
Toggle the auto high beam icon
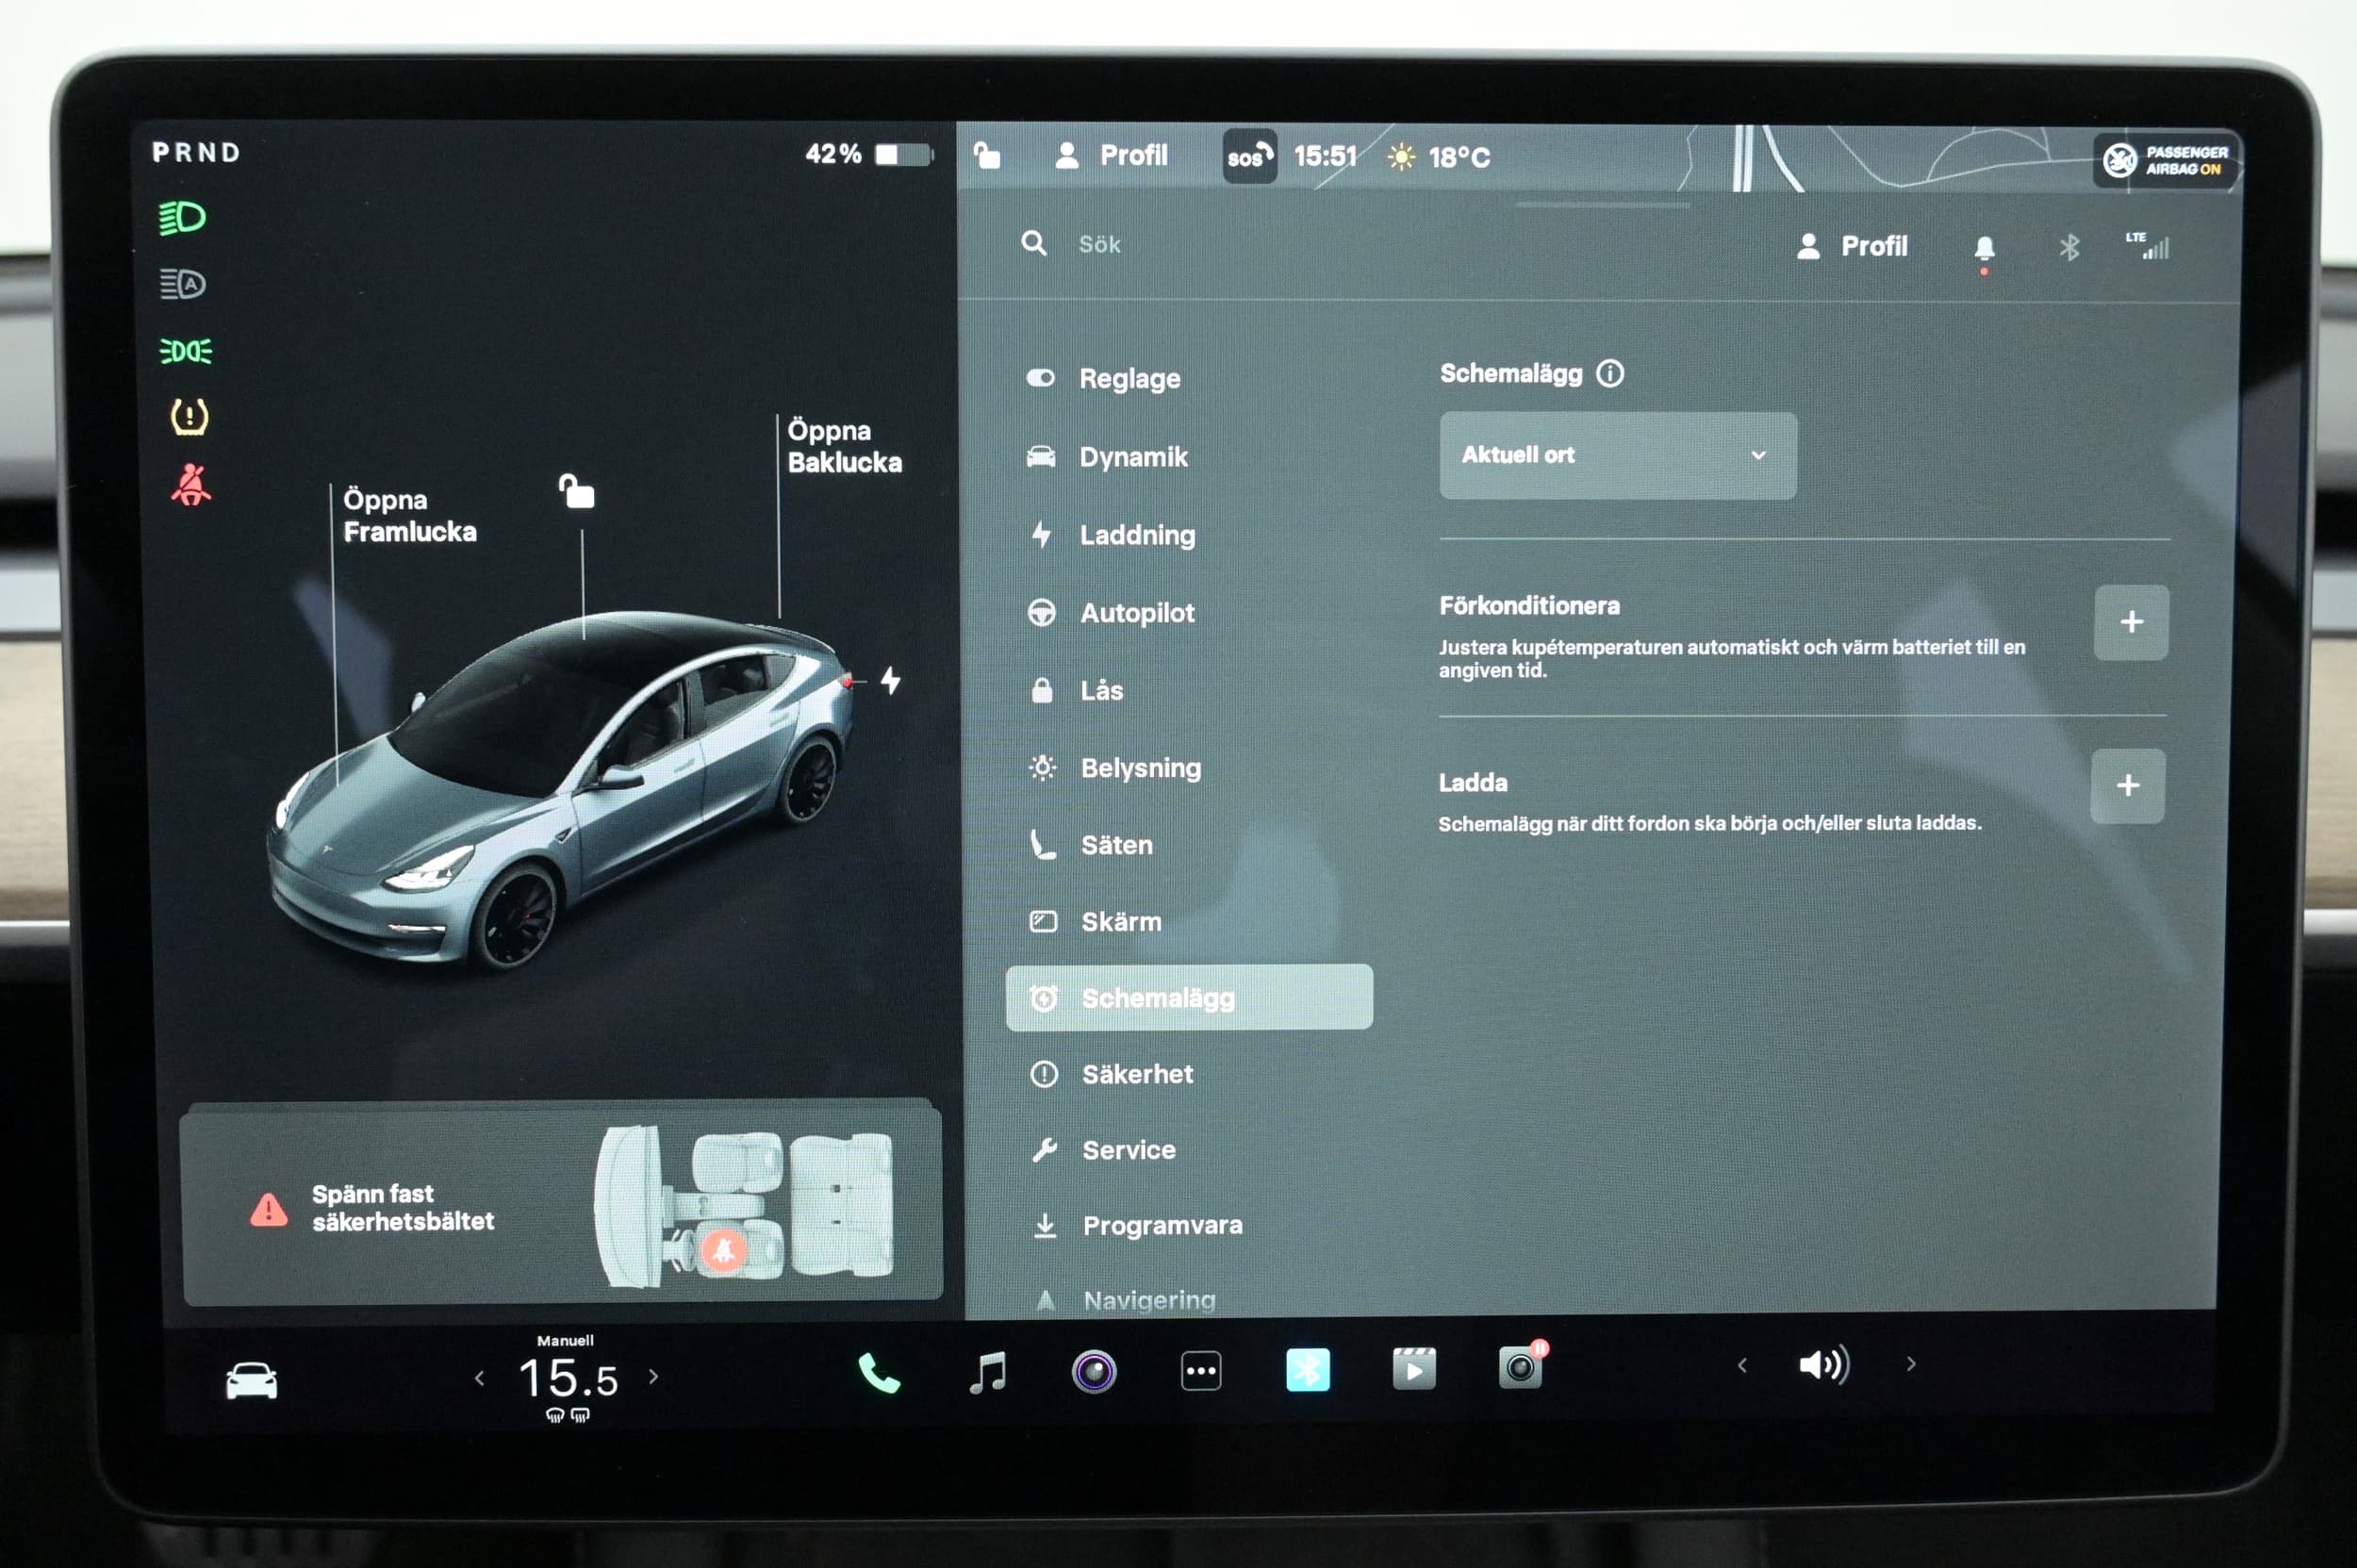coord(183,284)
